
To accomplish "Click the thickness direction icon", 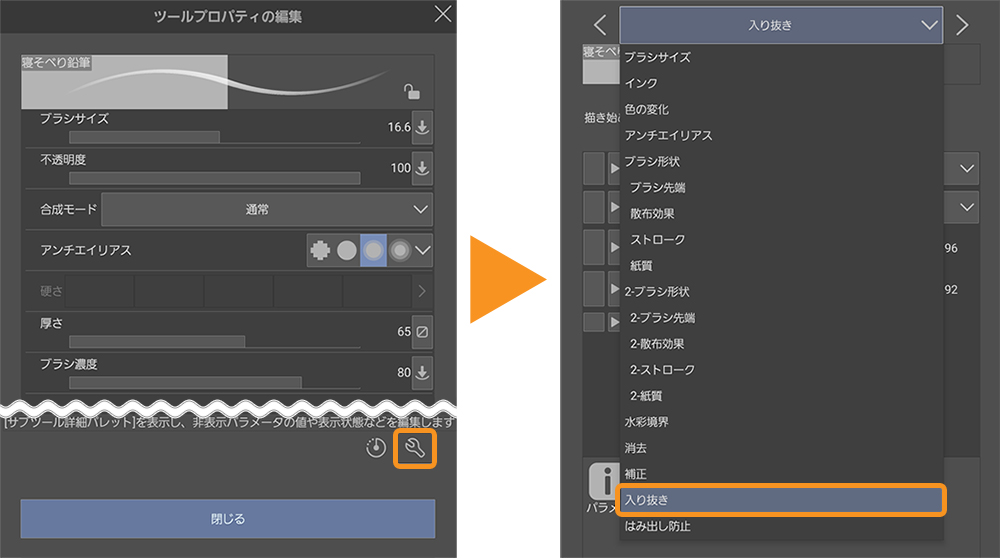I will [422, 331].
